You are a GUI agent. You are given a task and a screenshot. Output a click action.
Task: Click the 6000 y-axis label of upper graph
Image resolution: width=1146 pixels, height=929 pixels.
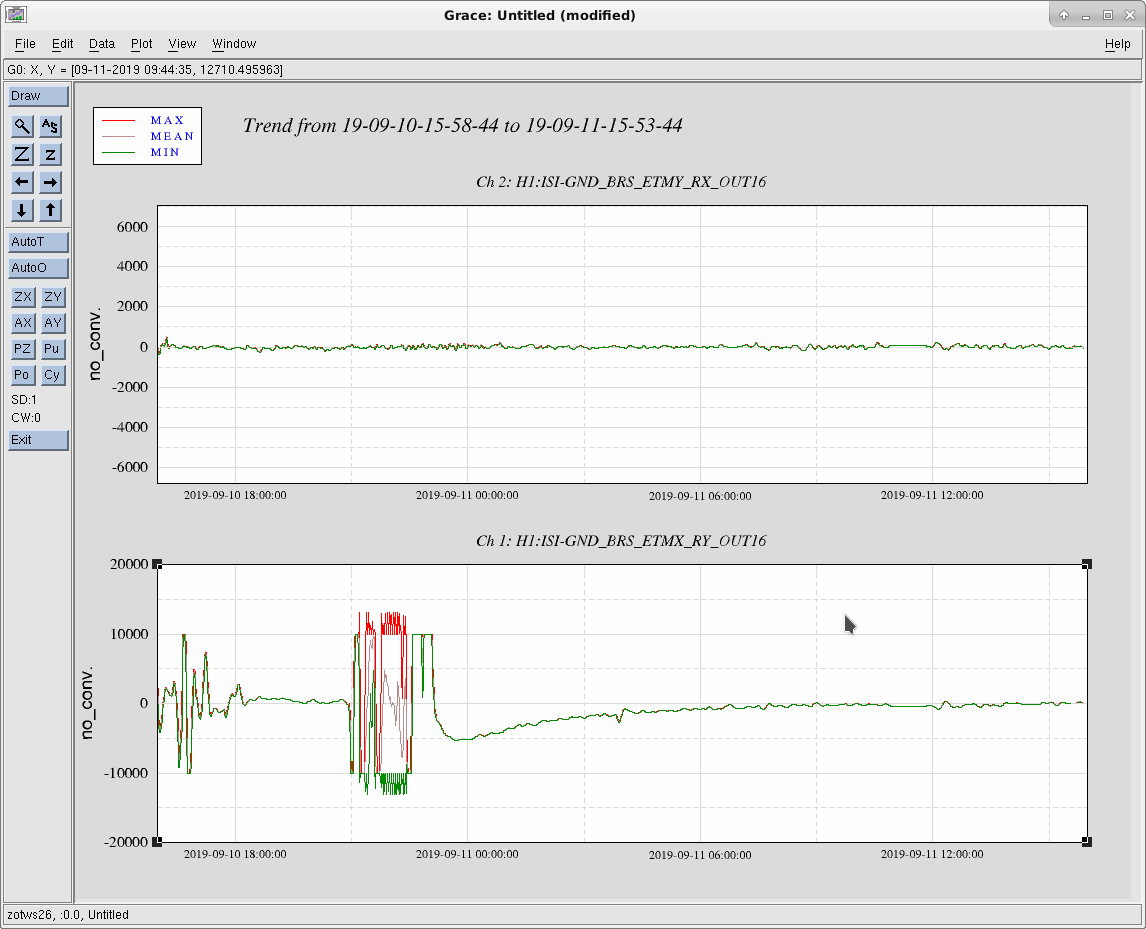132,227
